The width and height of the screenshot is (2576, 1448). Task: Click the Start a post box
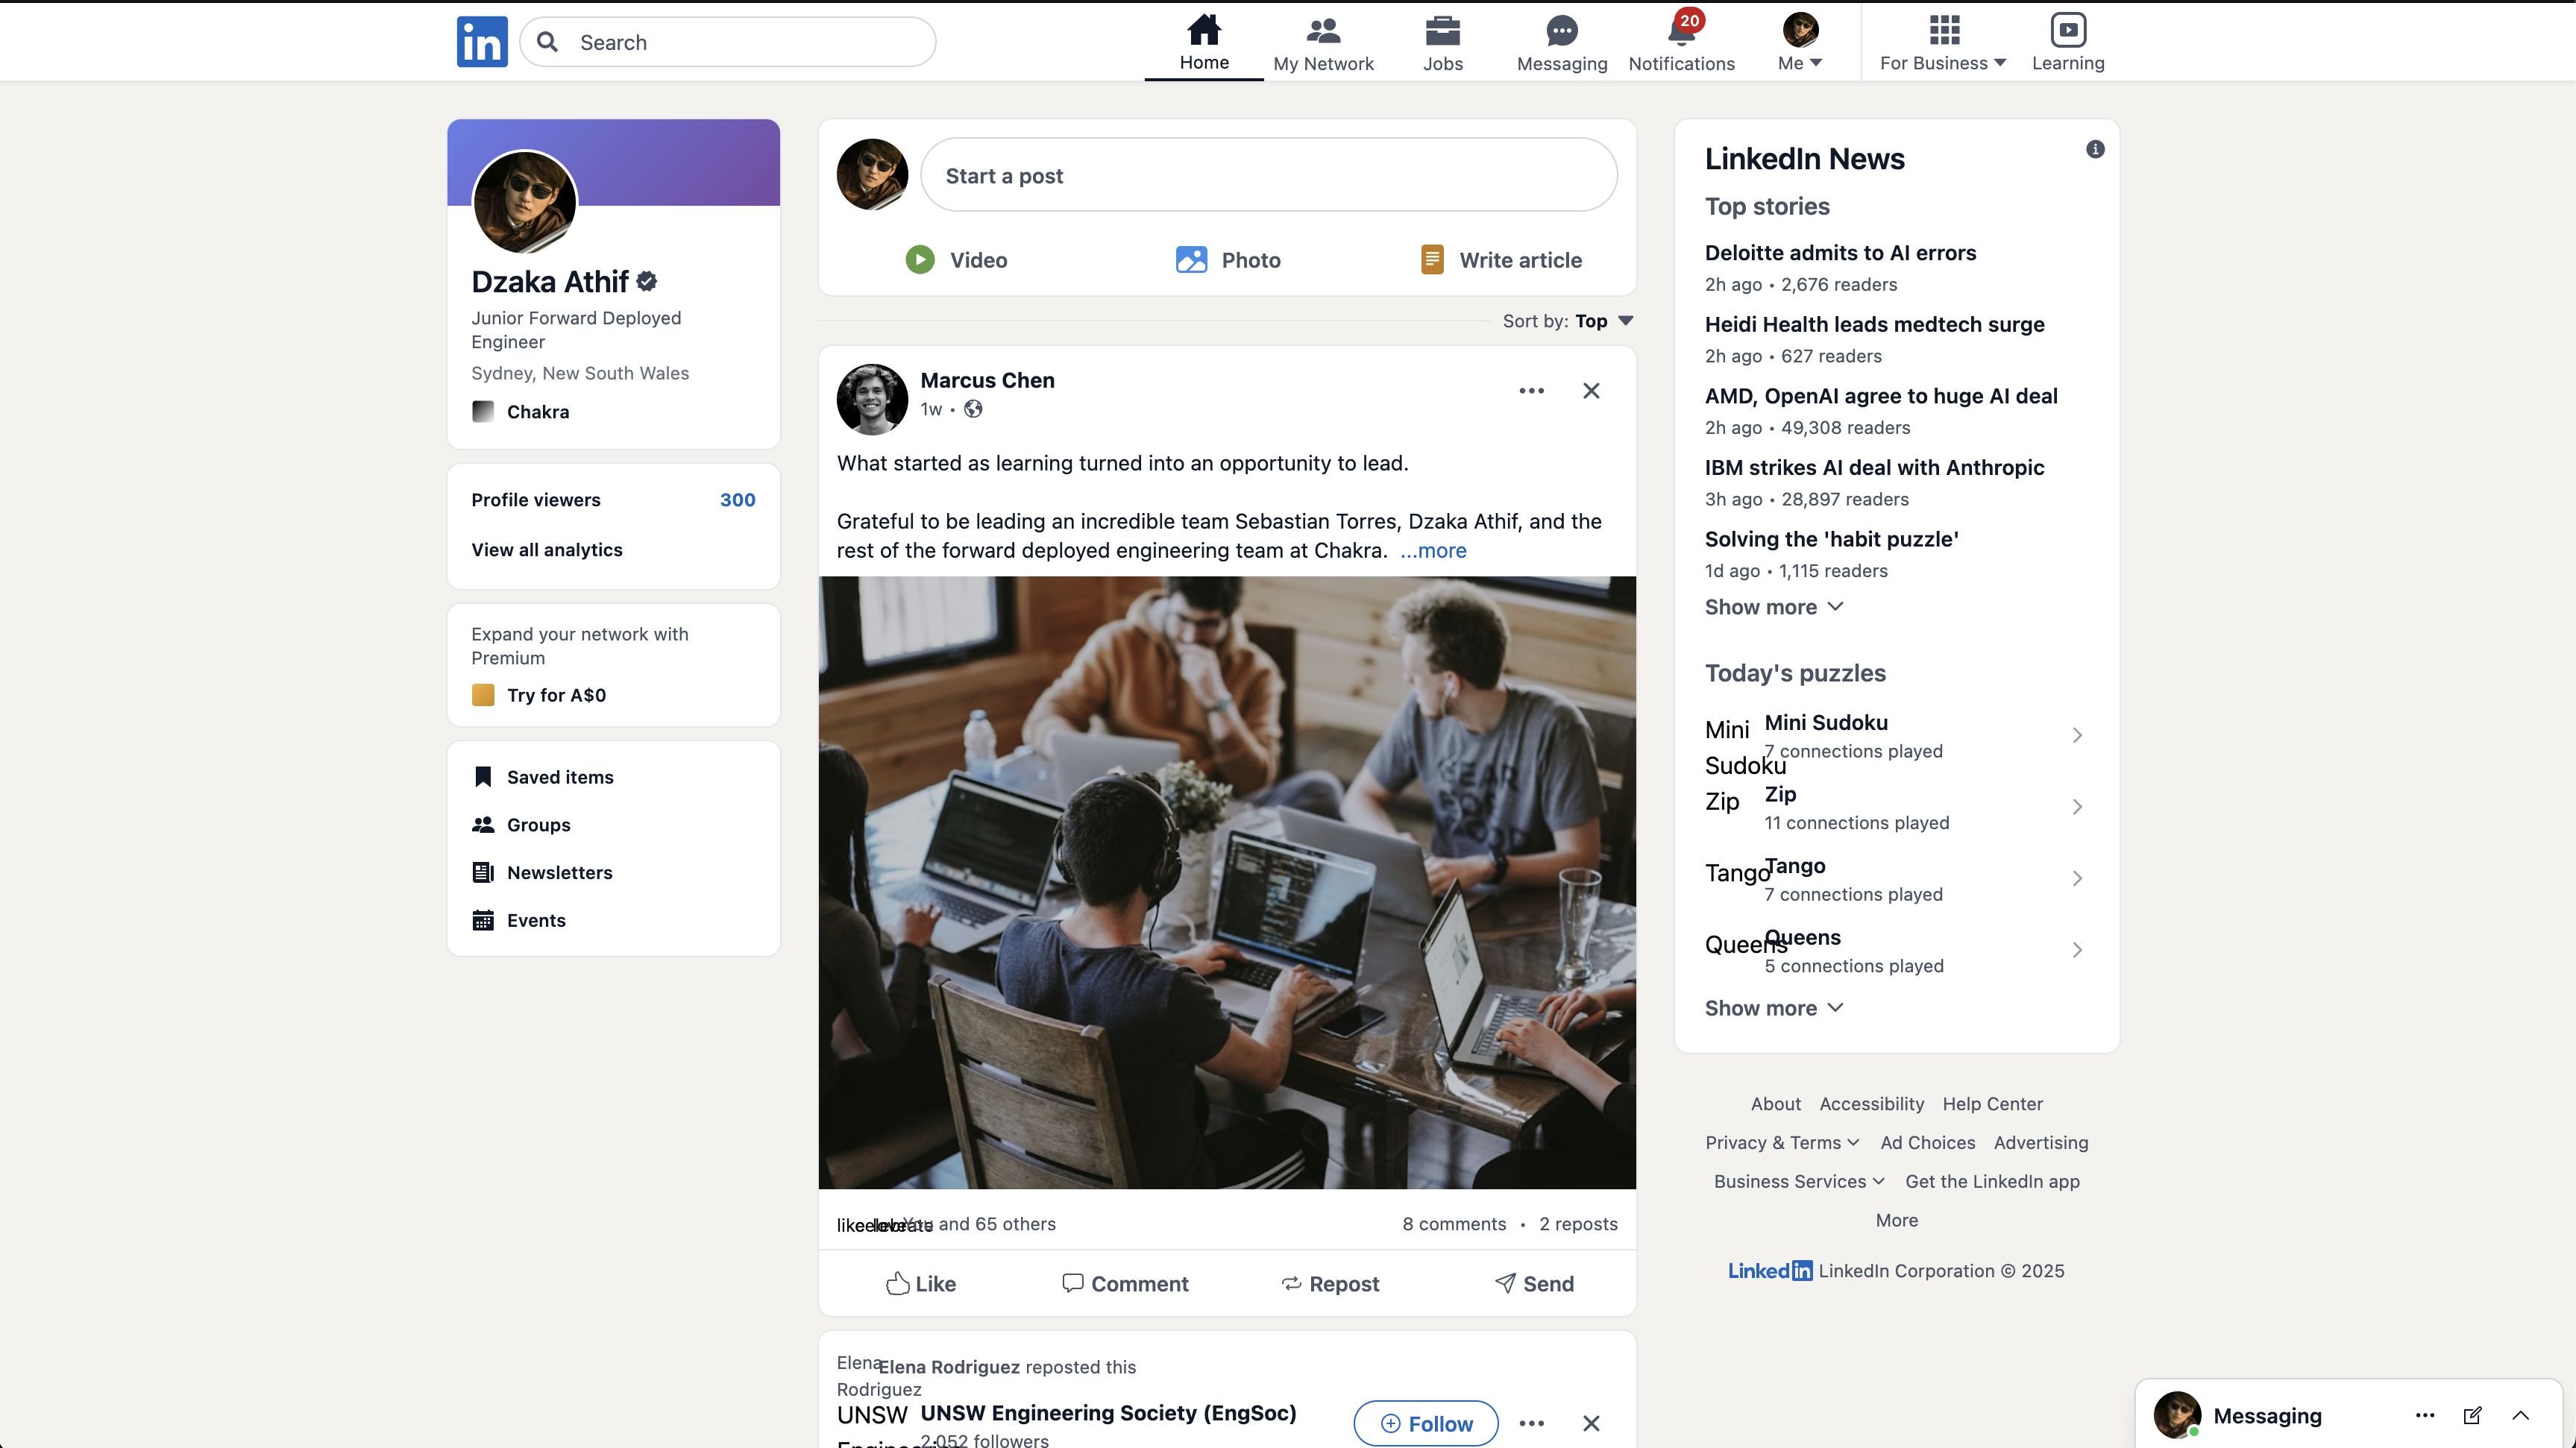tap(1268, 175)
